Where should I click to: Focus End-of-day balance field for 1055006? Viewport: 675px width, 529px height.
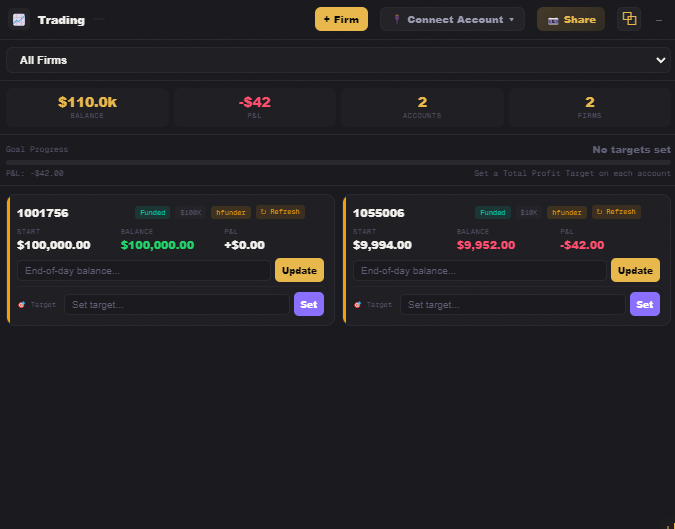480,271
